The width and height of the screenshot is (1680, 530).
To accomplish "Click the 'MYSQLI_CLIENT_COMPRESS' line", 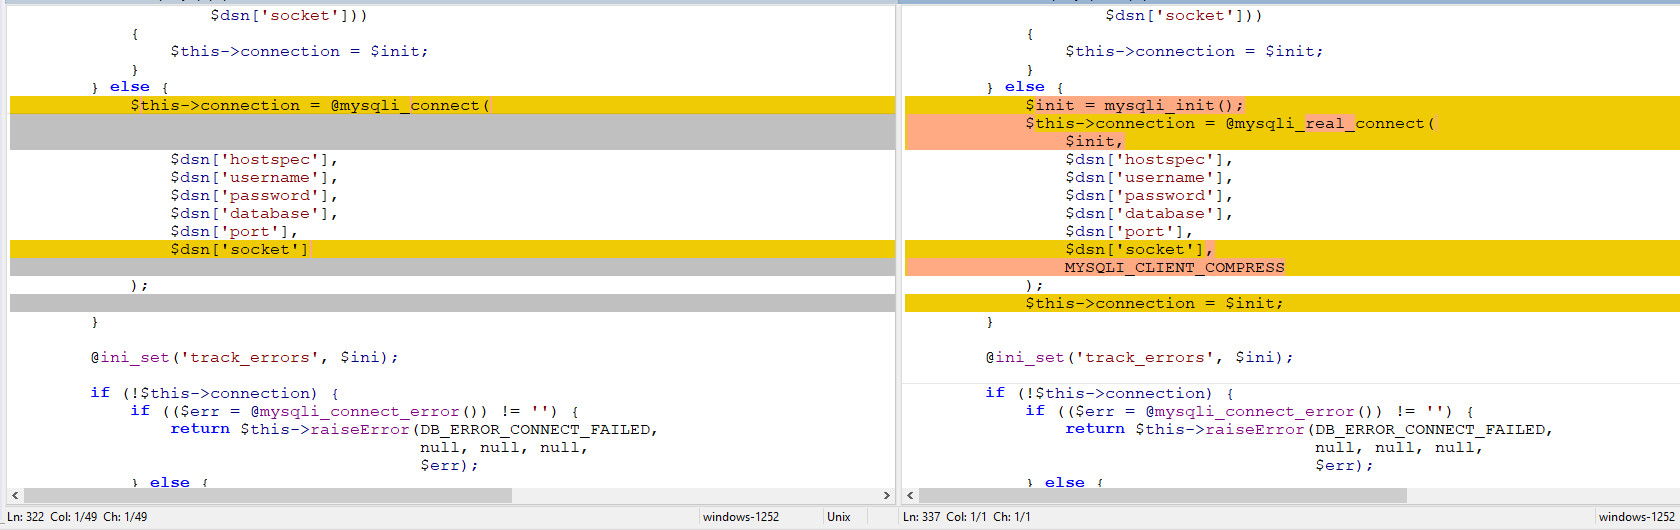I will (x=1292, y=267).
